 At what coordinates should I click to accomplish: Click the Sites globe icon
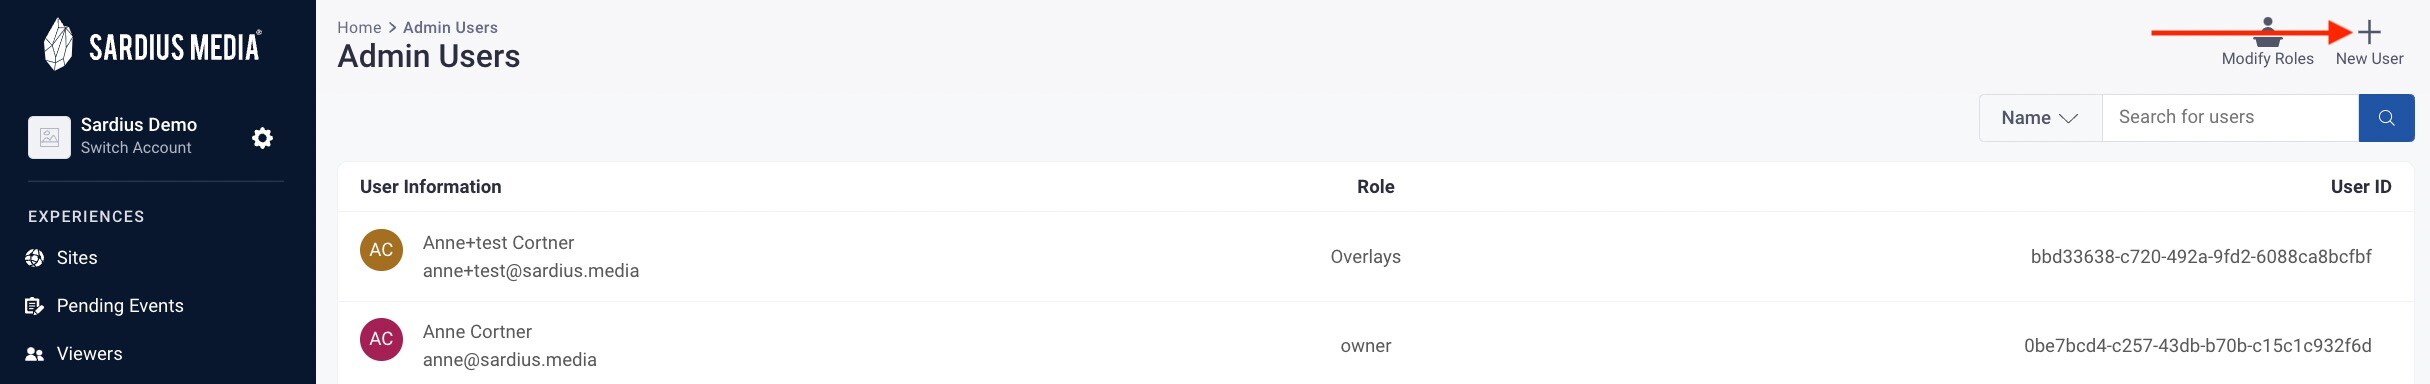[x=35, y=258]
